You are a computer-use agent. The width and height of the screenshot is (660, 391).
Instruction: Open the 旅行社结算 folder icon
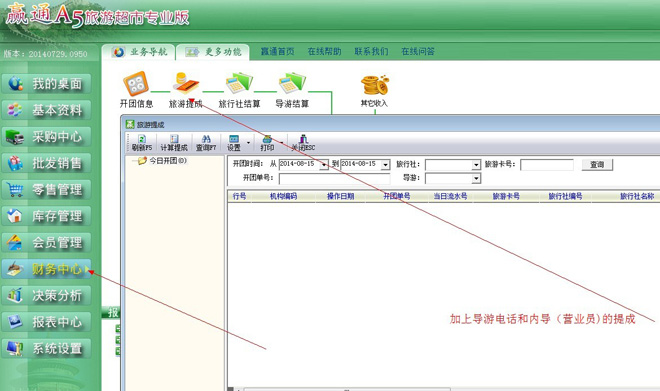(239, 83)
